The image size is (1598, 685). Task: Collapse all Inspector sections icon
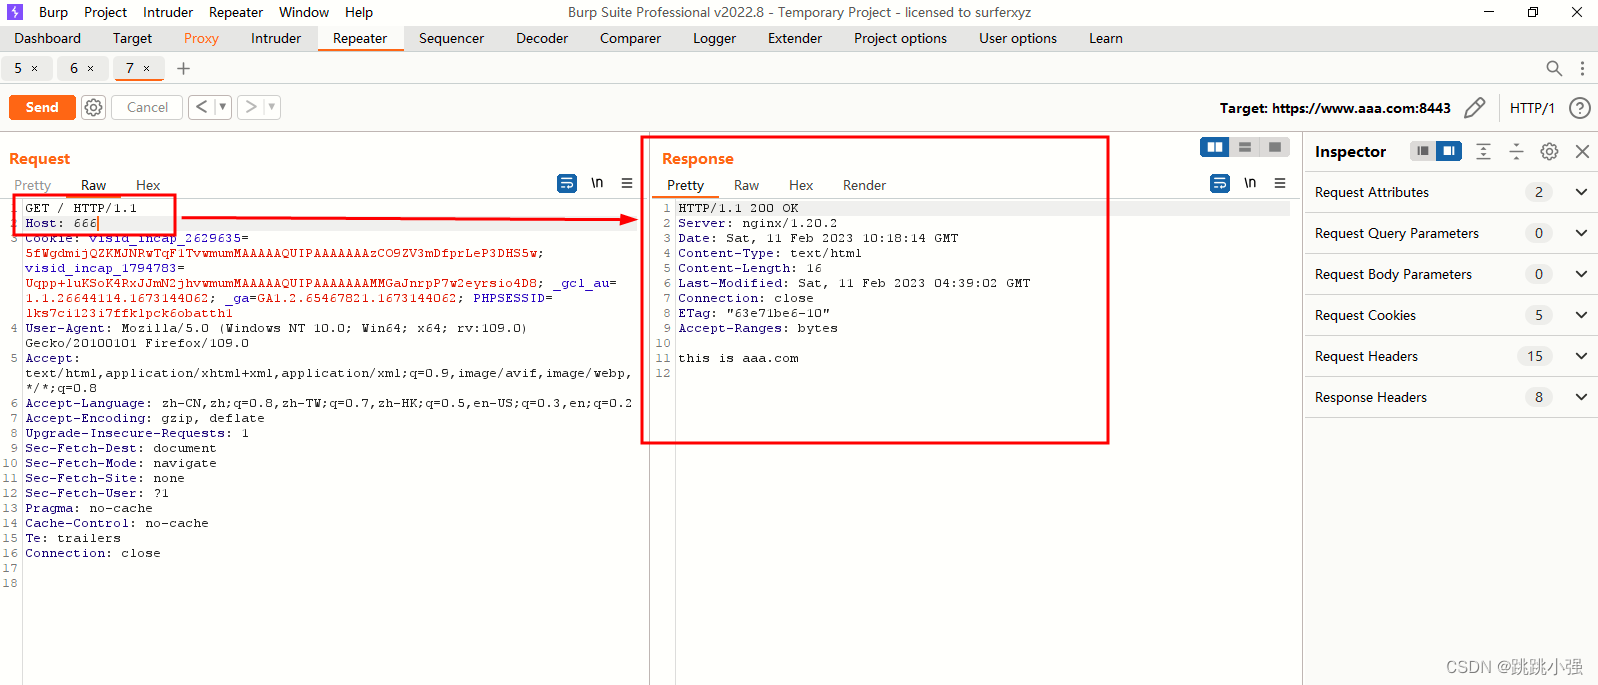click(x=1516, y=151)
